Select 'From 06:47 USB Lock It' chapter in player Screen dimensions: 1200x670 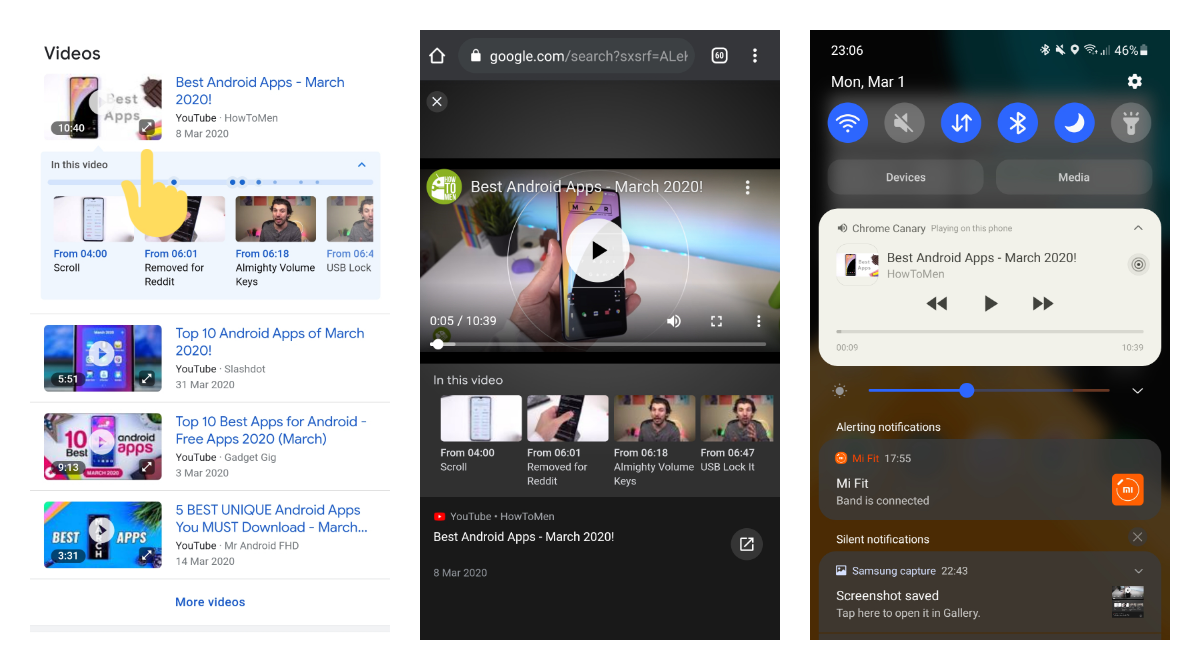(x=737, y=434)
